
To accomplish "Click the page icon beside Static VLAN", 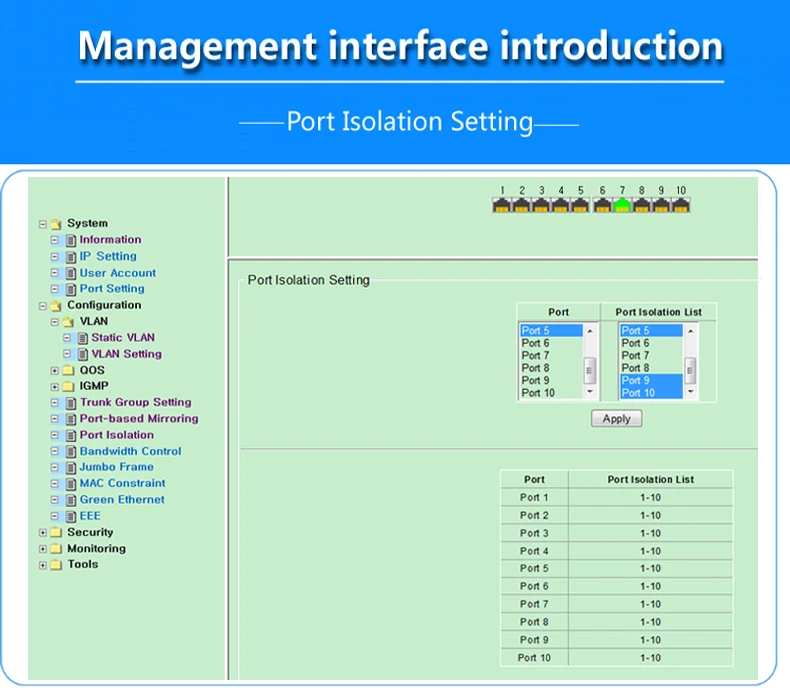I will pyautogui.click(x=83, y=338).
